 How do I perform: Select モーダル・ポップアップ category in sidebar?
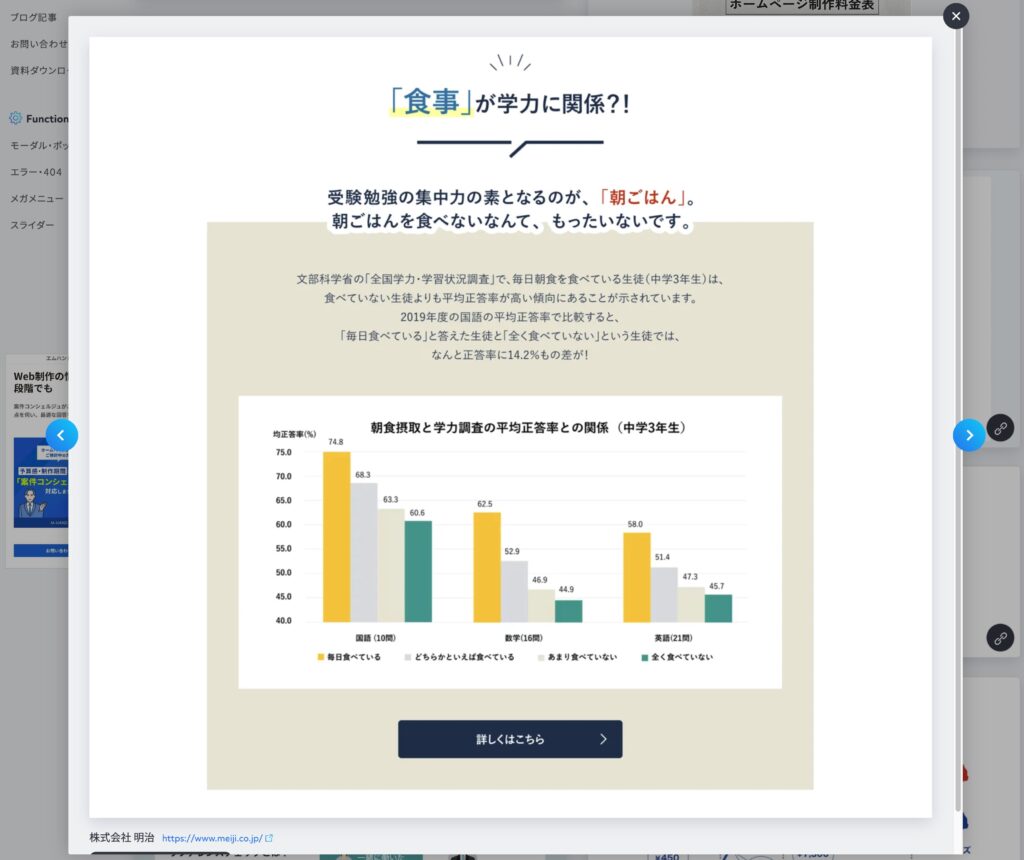click(x=38, y=146)
